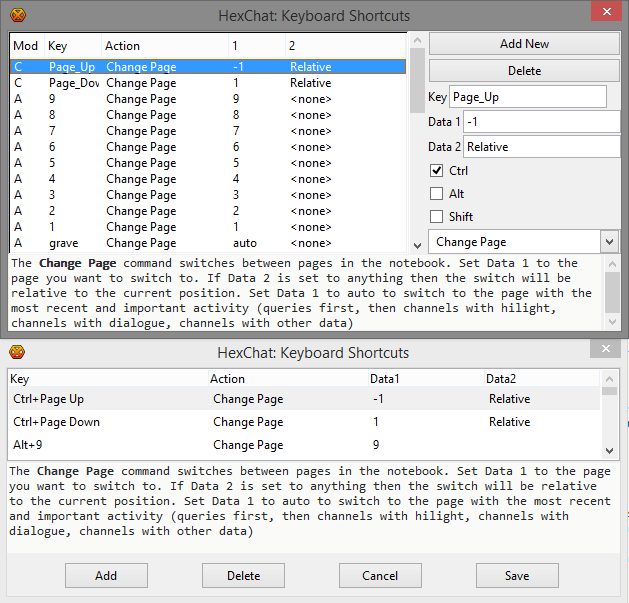The image size is (629, 603).
Task: Click the Cancel button
Action: tap(380, 575)
